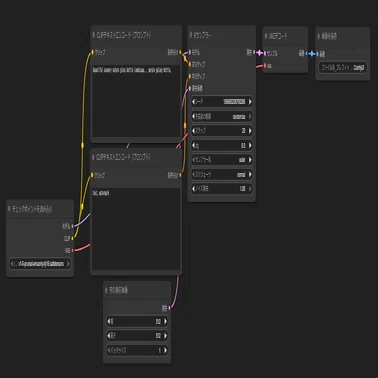Click the seed number value in Kサンプラー
The image size is (378, 378).
coord(234,102)
